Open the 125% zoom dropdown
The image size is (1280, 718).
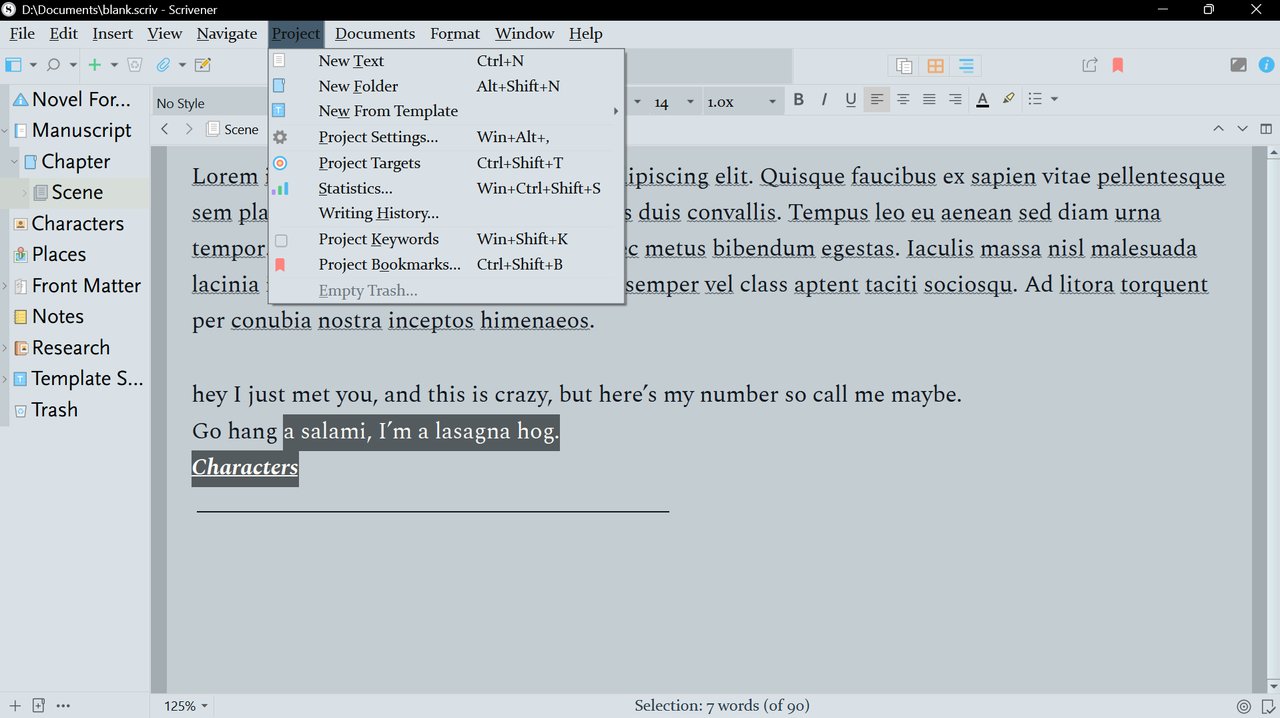(x=186, y=706)
